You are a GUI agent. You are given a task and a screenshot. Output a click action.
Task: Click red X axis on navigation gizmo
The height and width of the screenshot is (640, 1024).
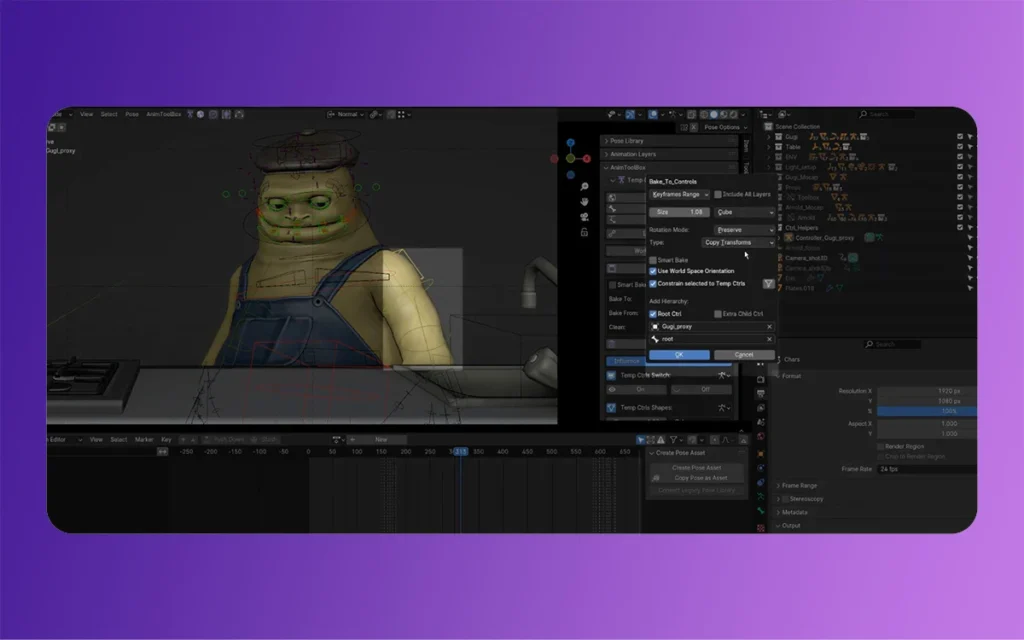click(x=586, y=159)
